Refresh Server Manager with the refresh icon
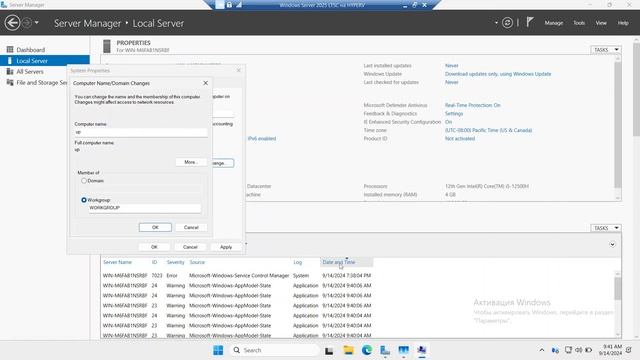Viewport: 640px width, 360px height. pos(507,23)
